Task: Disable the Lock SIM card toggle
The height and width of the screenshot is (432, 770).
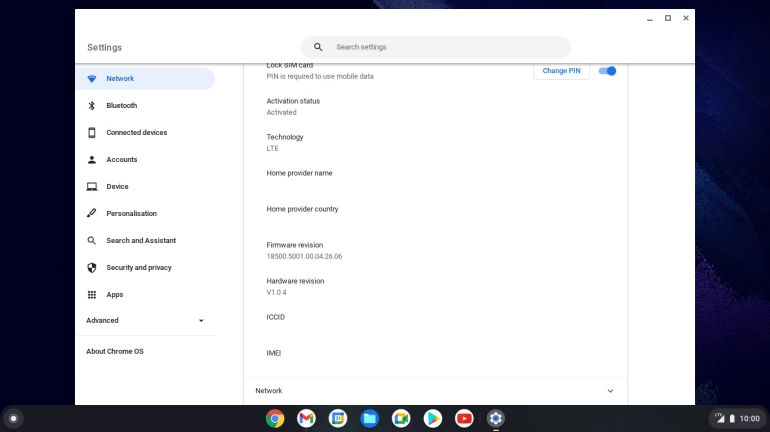Action: pos(607,71)
